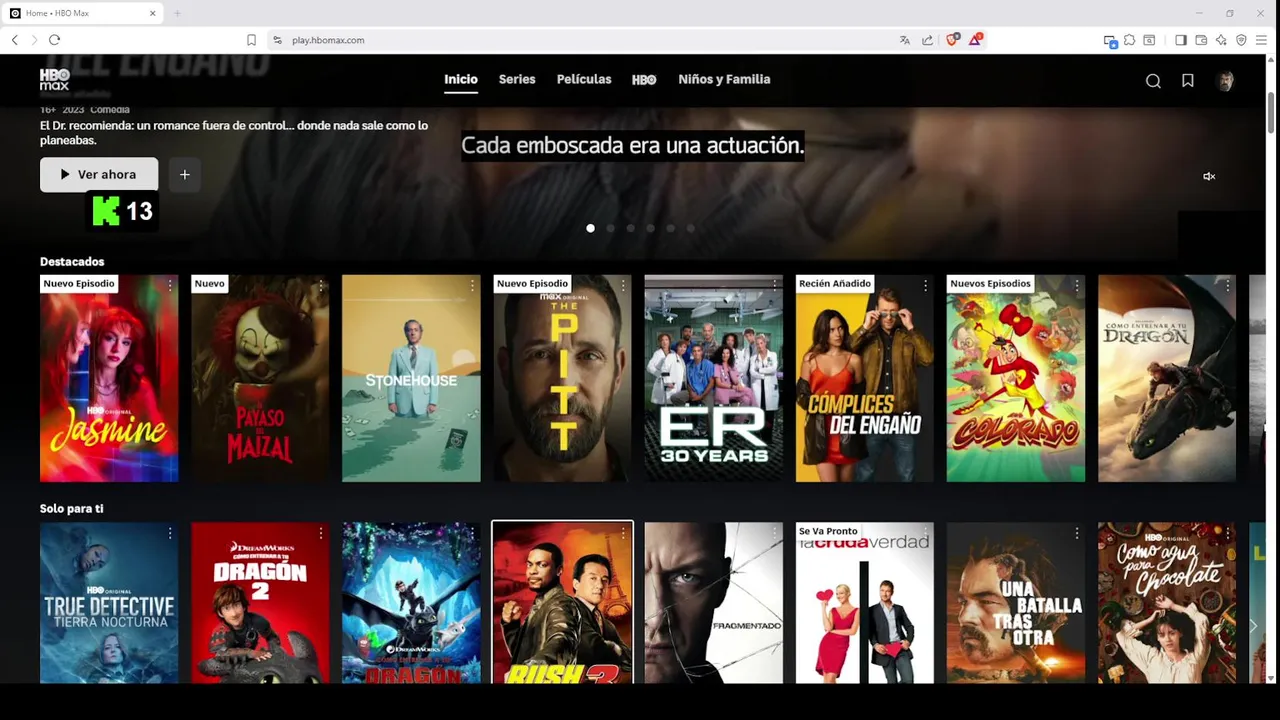This screenshot has width=1280, height=720.
Task: Toggle the browser sidebar panel
Action: (x=1181, y=40)
